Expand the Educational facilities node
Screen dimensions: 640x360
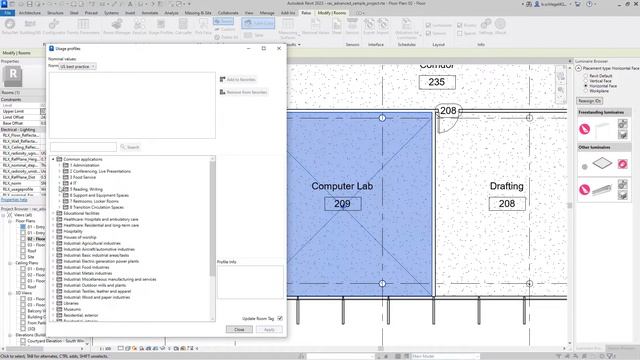point(53,213)
